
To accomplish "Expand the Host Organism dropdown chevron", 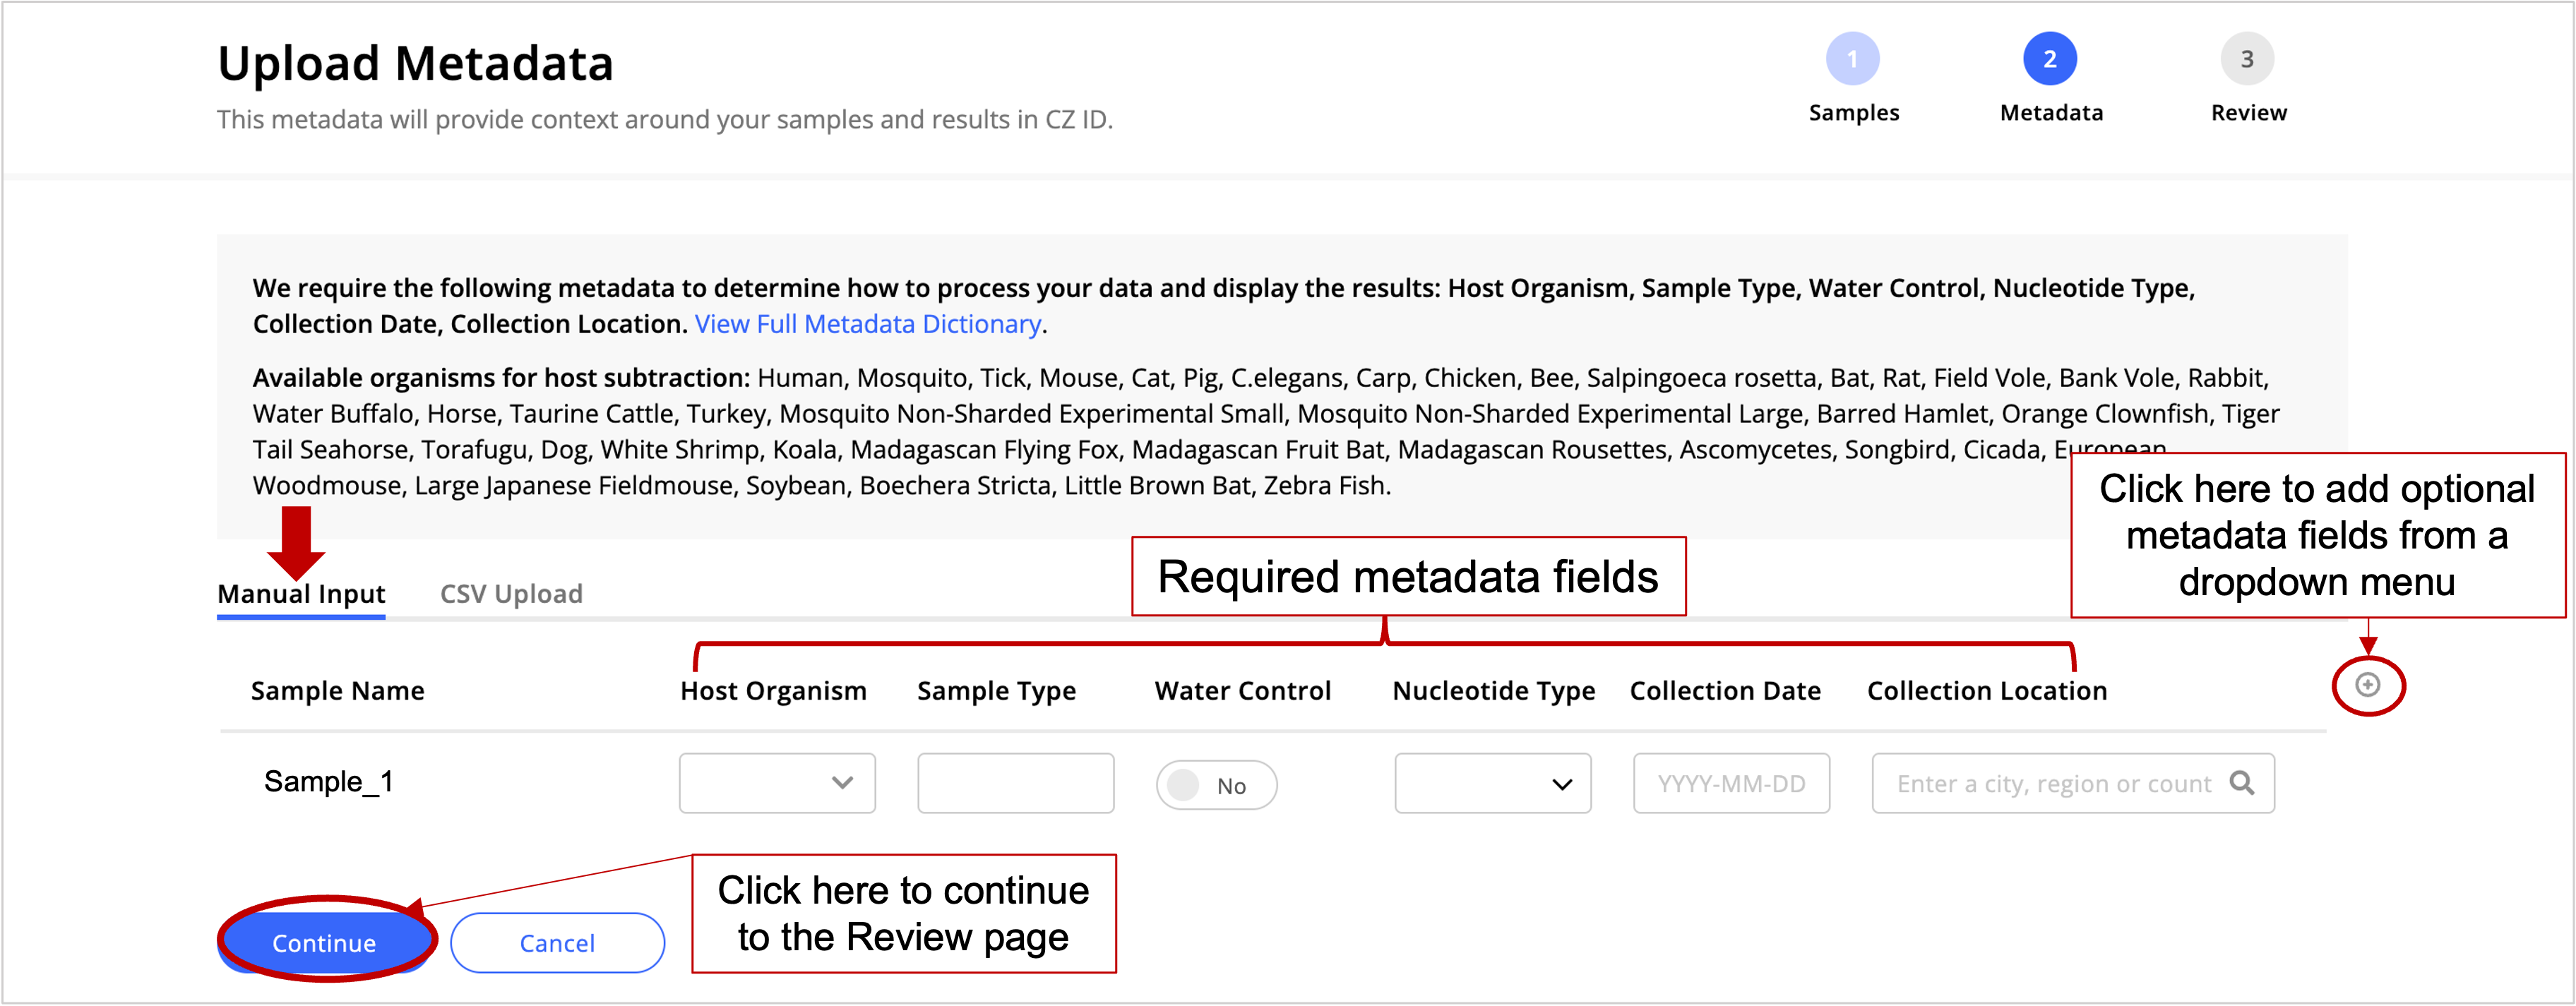I will point(842,783).
